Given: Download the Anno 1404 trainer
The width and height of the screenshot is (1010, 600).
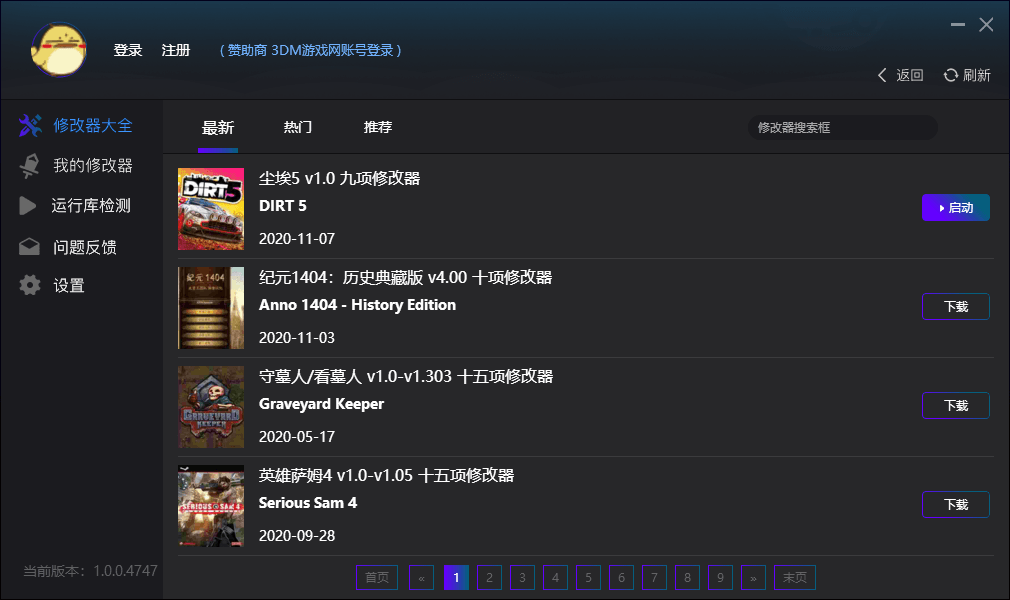Looking at the screenshot, I should click(x=955, y=306).
